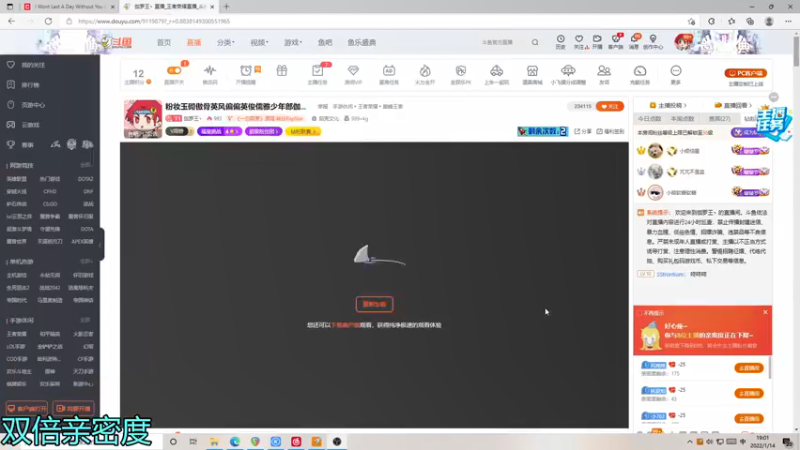This screenshot has width=800, height=450.
Task: Open the 创作中心 lightbulb icon
Action: point(653,39)
